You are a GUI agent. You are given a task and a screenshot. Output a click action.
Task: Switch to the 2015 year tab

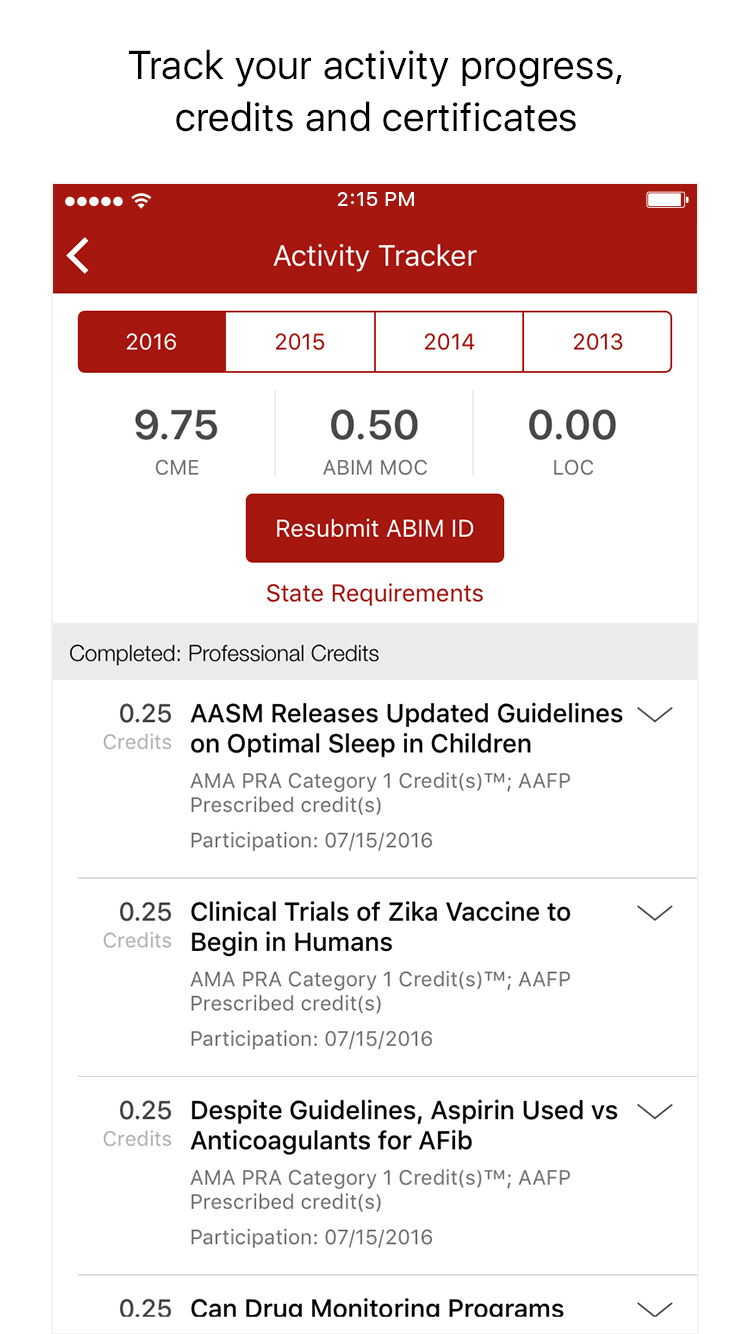point(300,342)
